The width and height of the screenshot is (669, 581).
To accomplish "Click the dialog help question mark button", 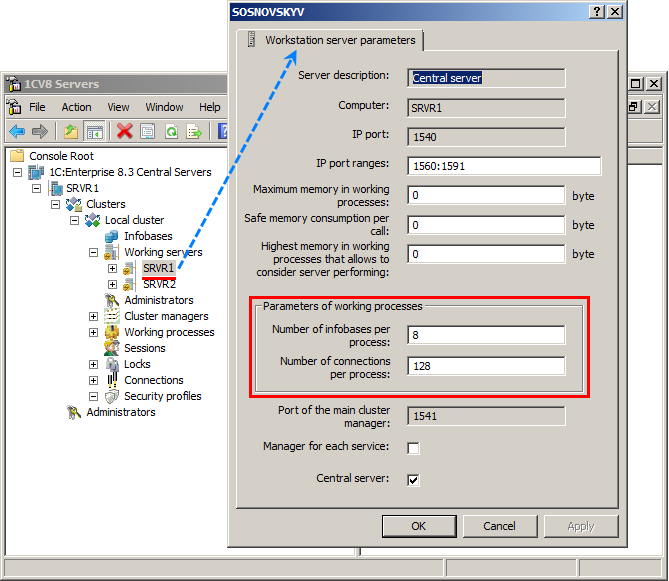I will pyautogui.click(x=597, y=12).
